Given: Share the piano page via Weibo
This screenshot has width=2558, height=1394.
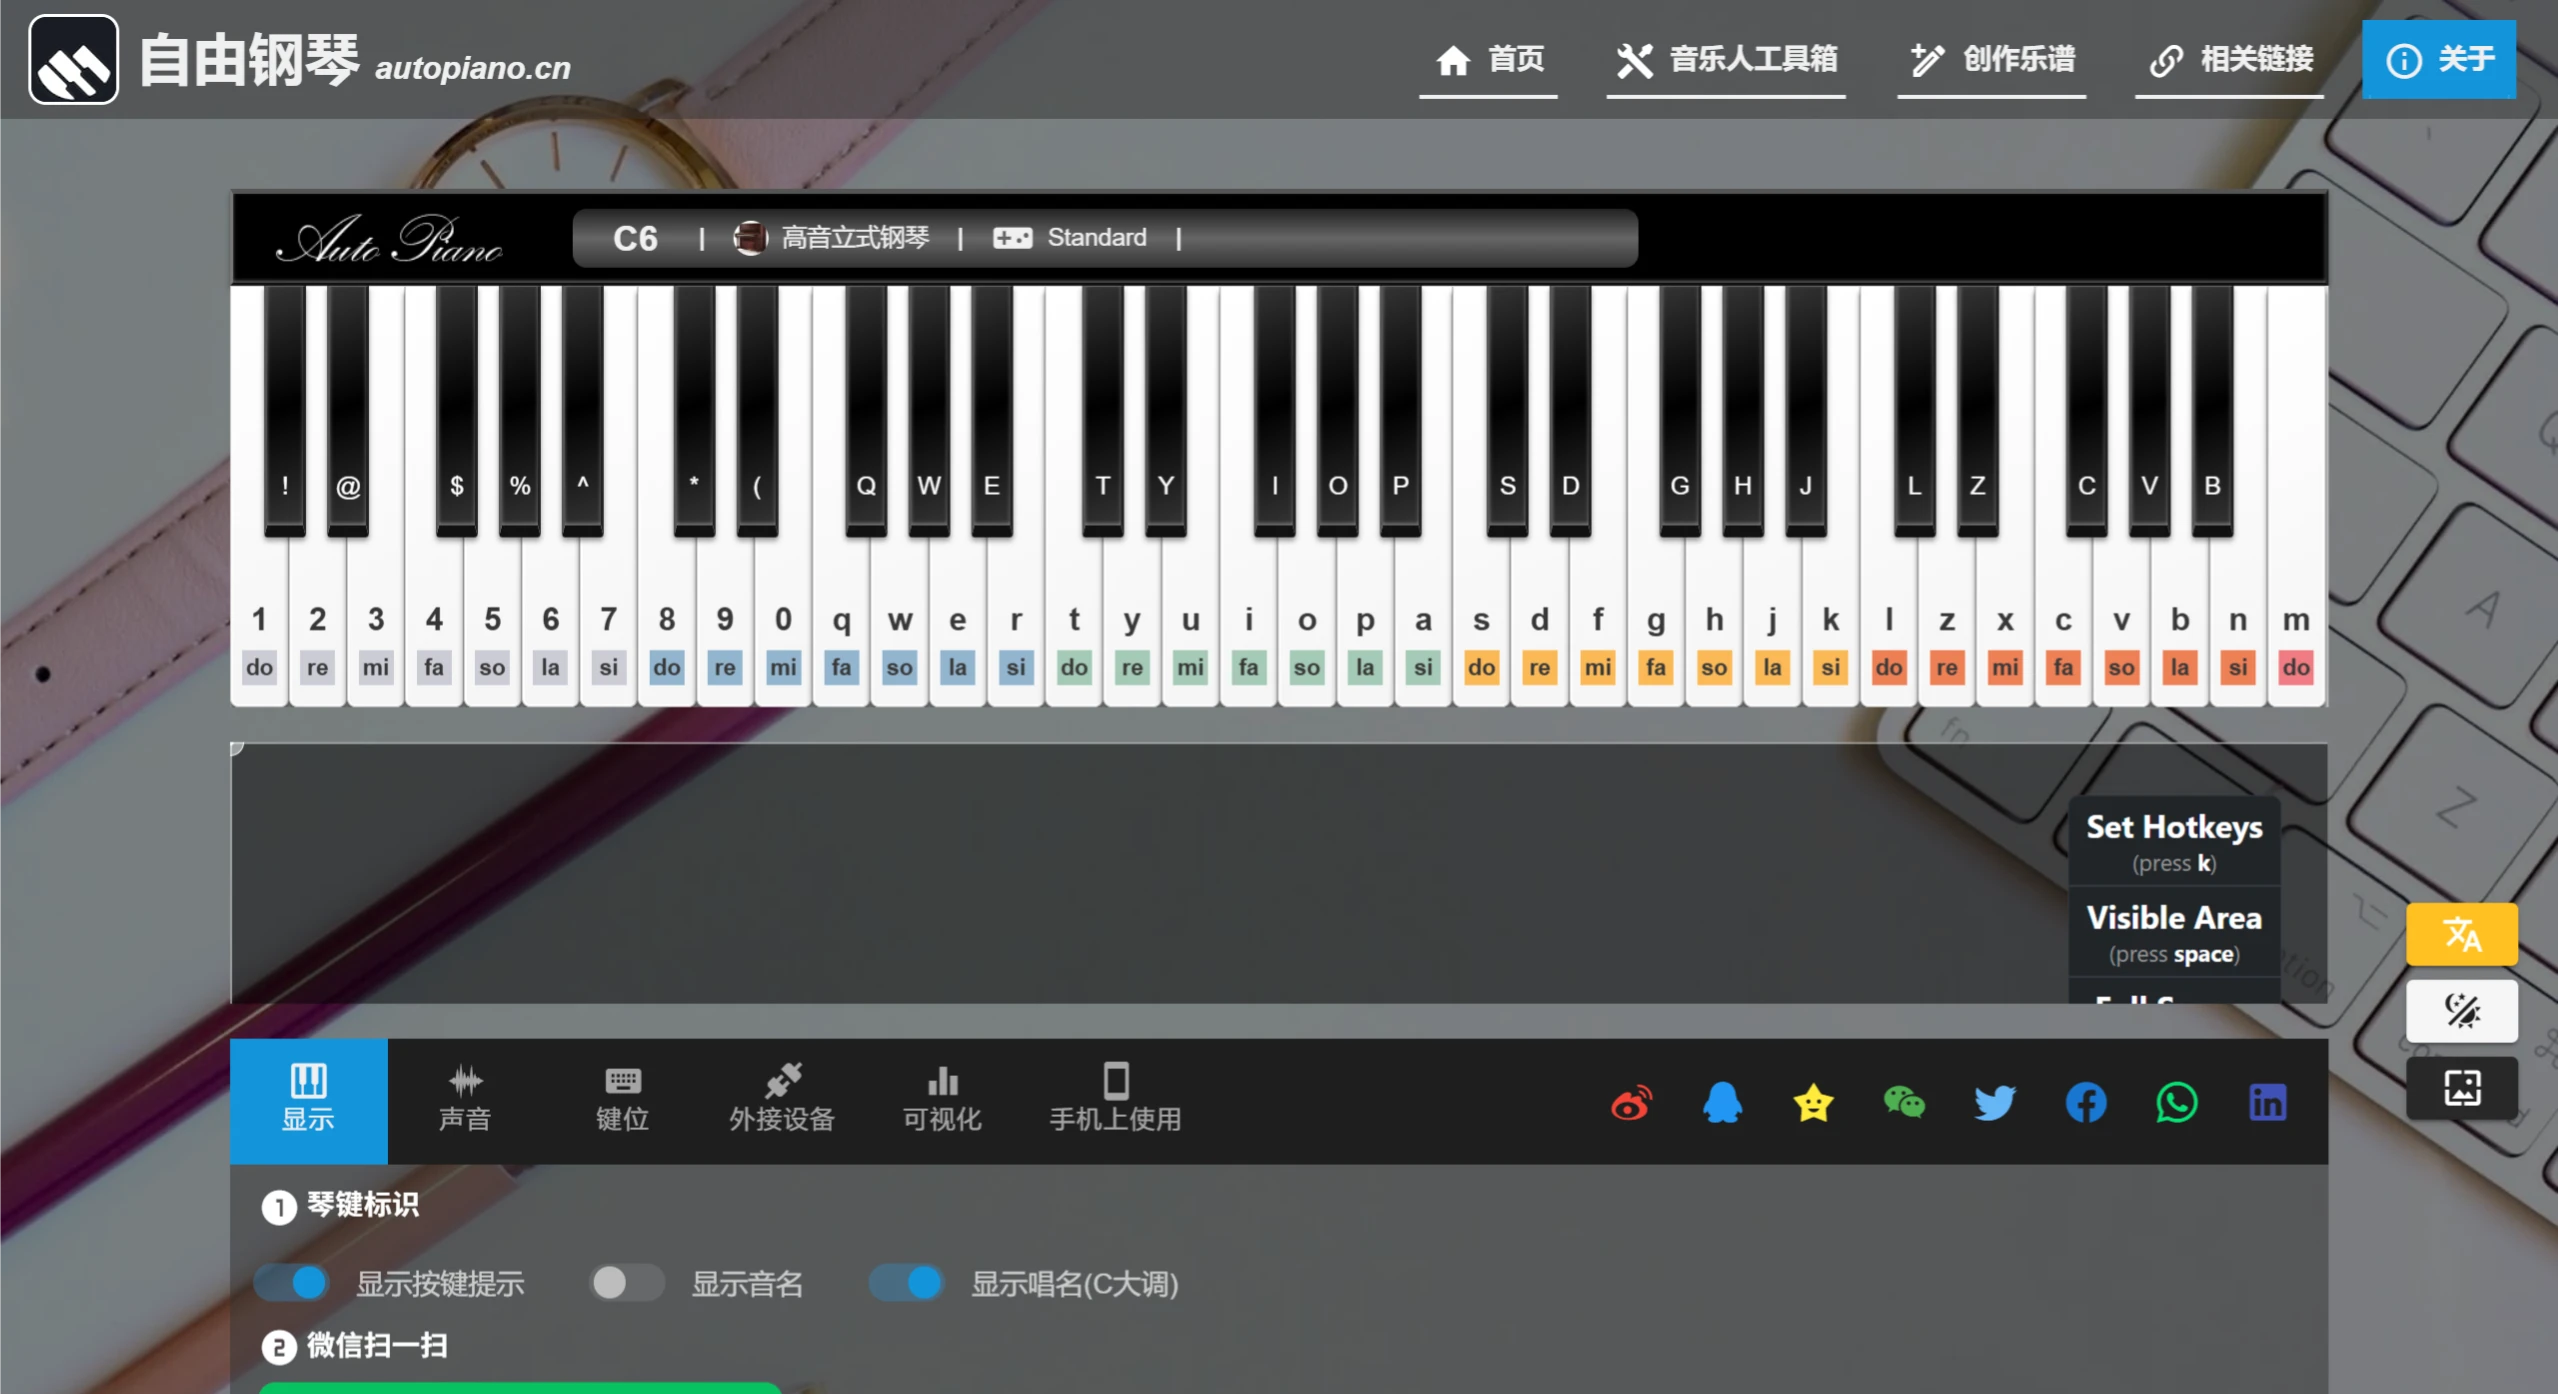Looking at the screenshot, I should point(1631,1103).
